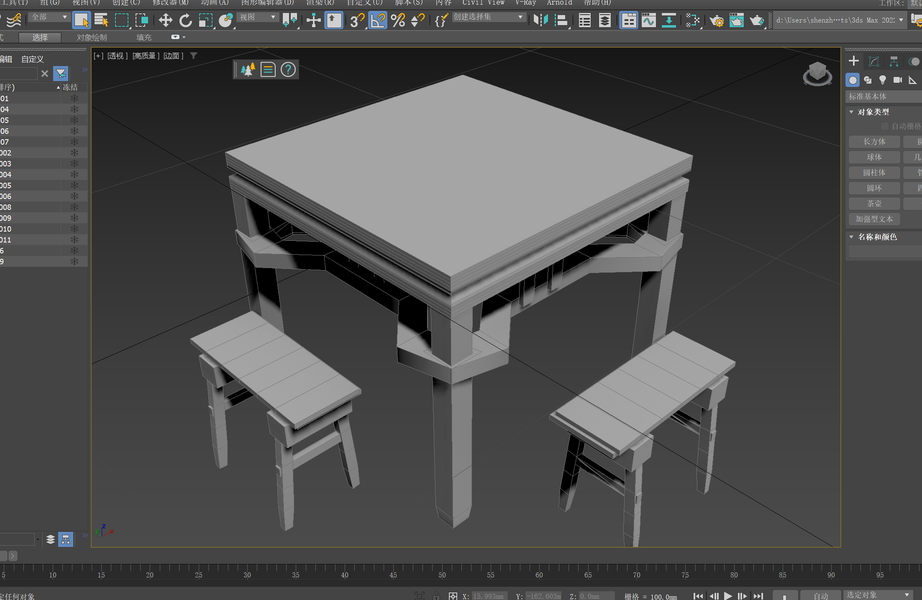922x600 pixels.
Task: Create a 长方体 box primitive
Action: click(x=874, y=142)
